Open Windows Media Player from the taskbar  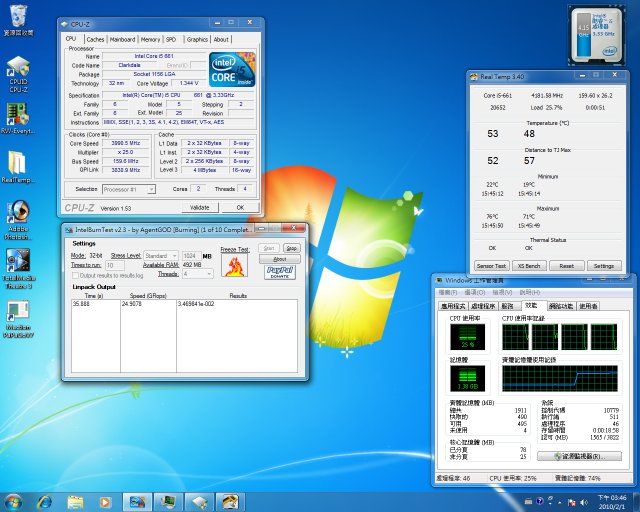(x=105, y=502)
